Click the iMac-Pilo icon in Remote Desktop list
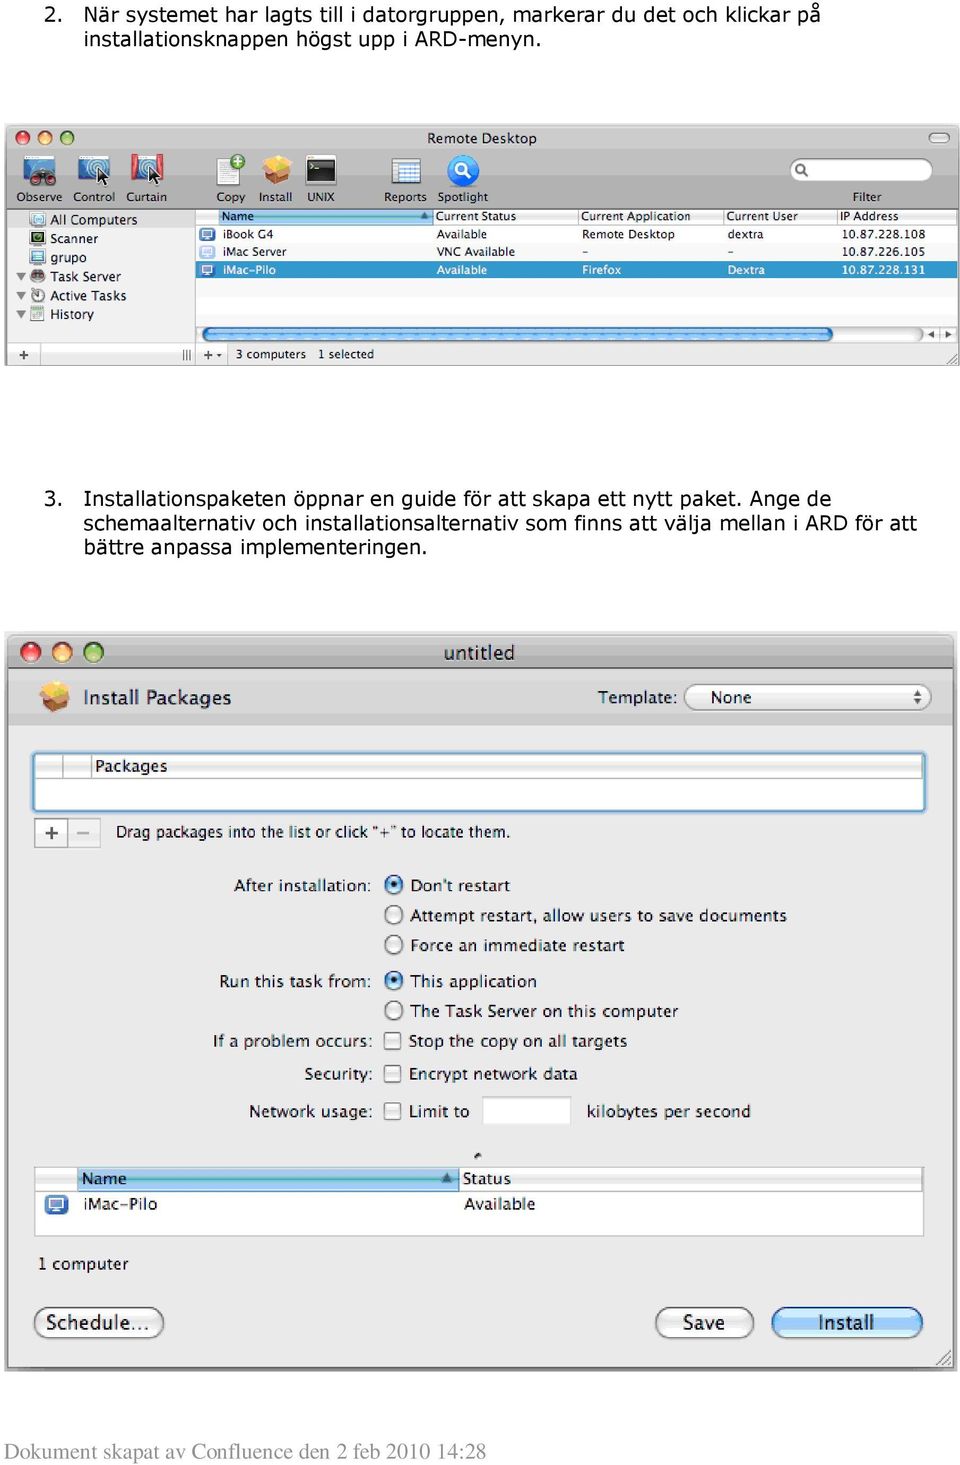 tap(208, 270)
